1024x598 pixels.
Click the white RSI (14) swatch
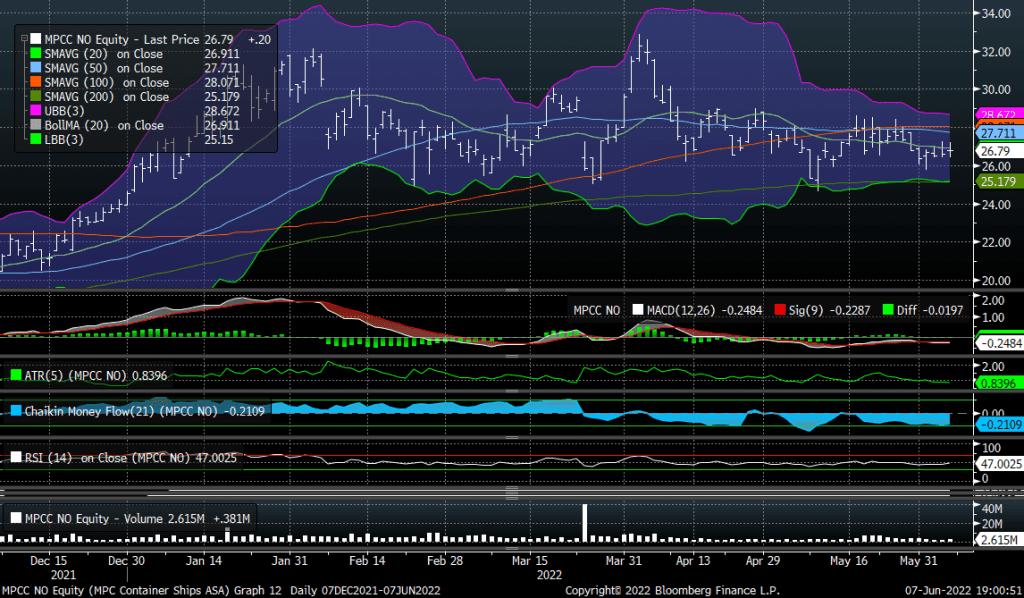[16, 458]
